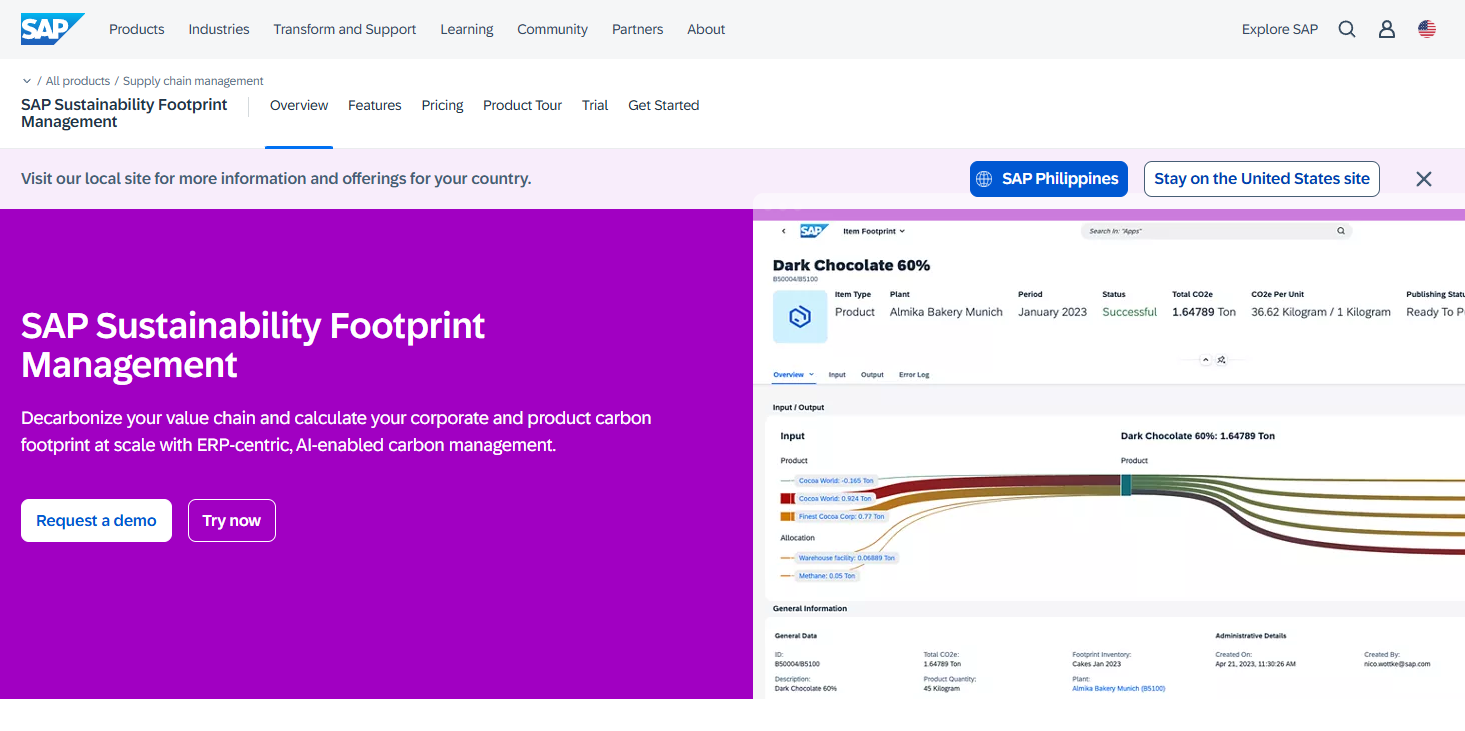The image size is (1465, 731).
Task: Open the Transform and Support menu
Action: pos(345,29)
